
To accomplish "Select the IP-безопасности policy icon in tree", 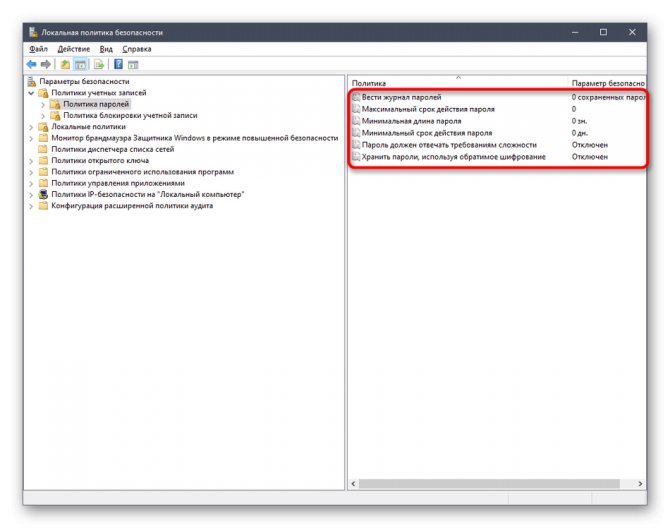I will (43, 194).
